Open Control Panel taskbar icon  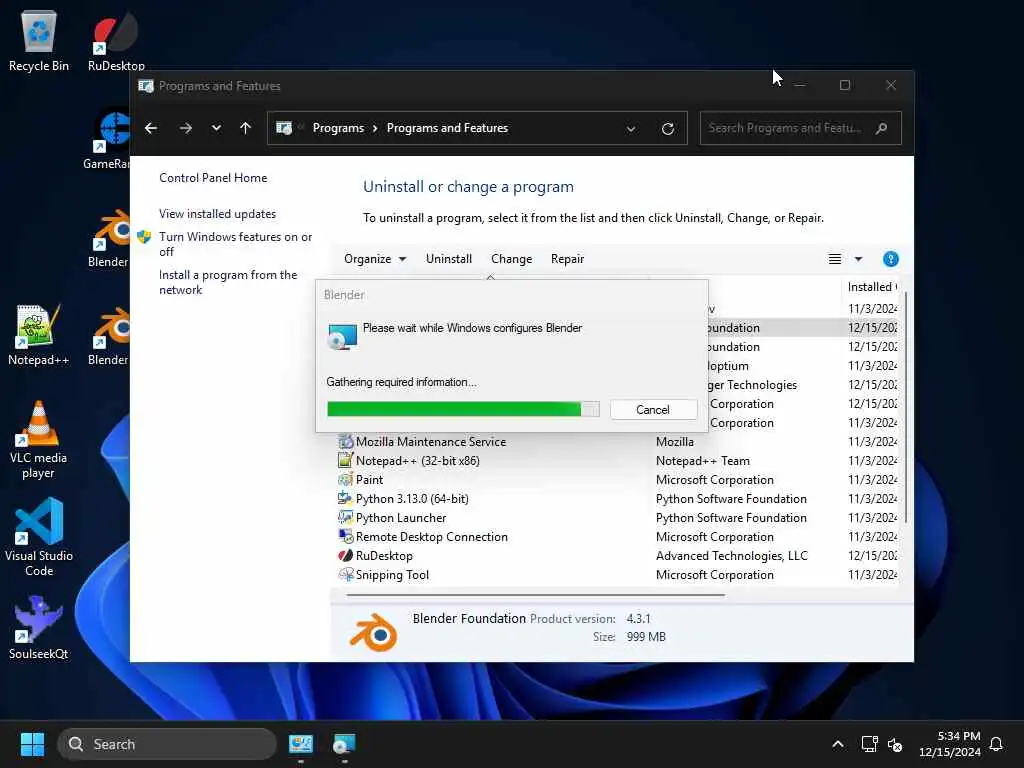tap(301, 744)
